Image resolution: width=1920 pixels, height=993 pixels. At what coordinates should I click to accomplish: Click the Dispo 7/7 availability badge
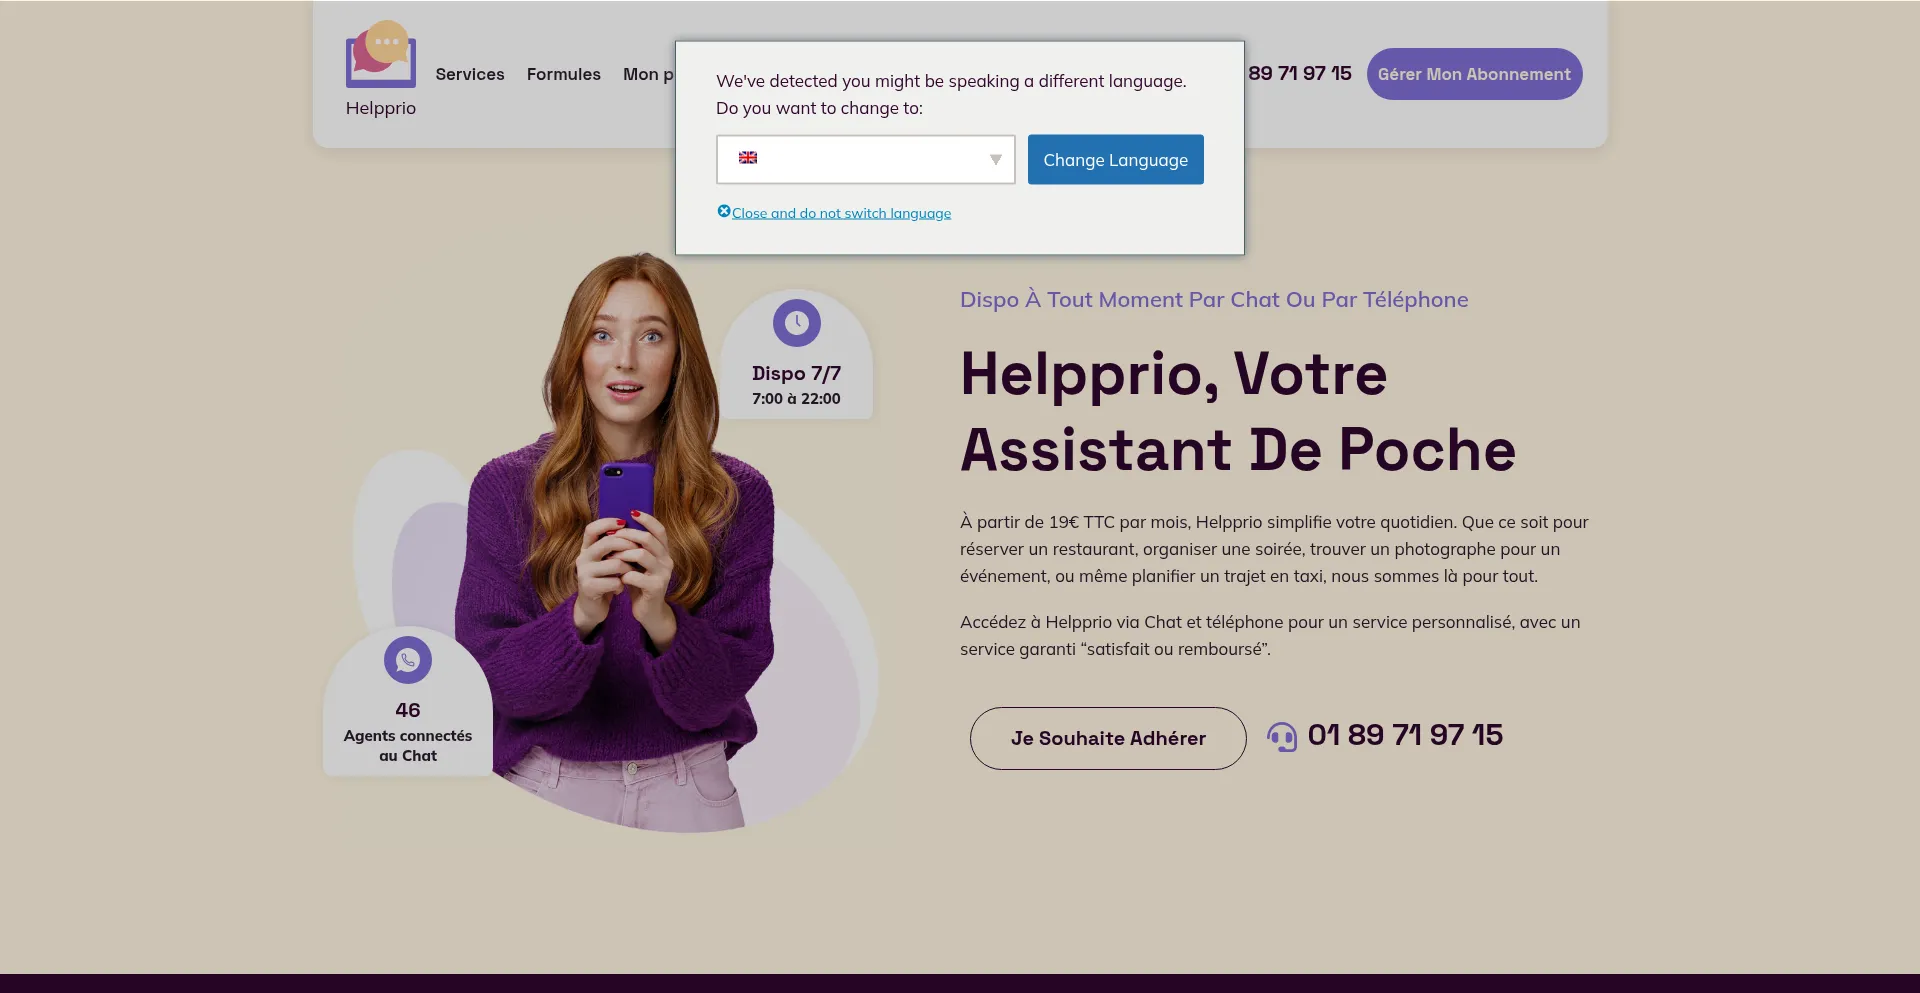click(796, 355)
